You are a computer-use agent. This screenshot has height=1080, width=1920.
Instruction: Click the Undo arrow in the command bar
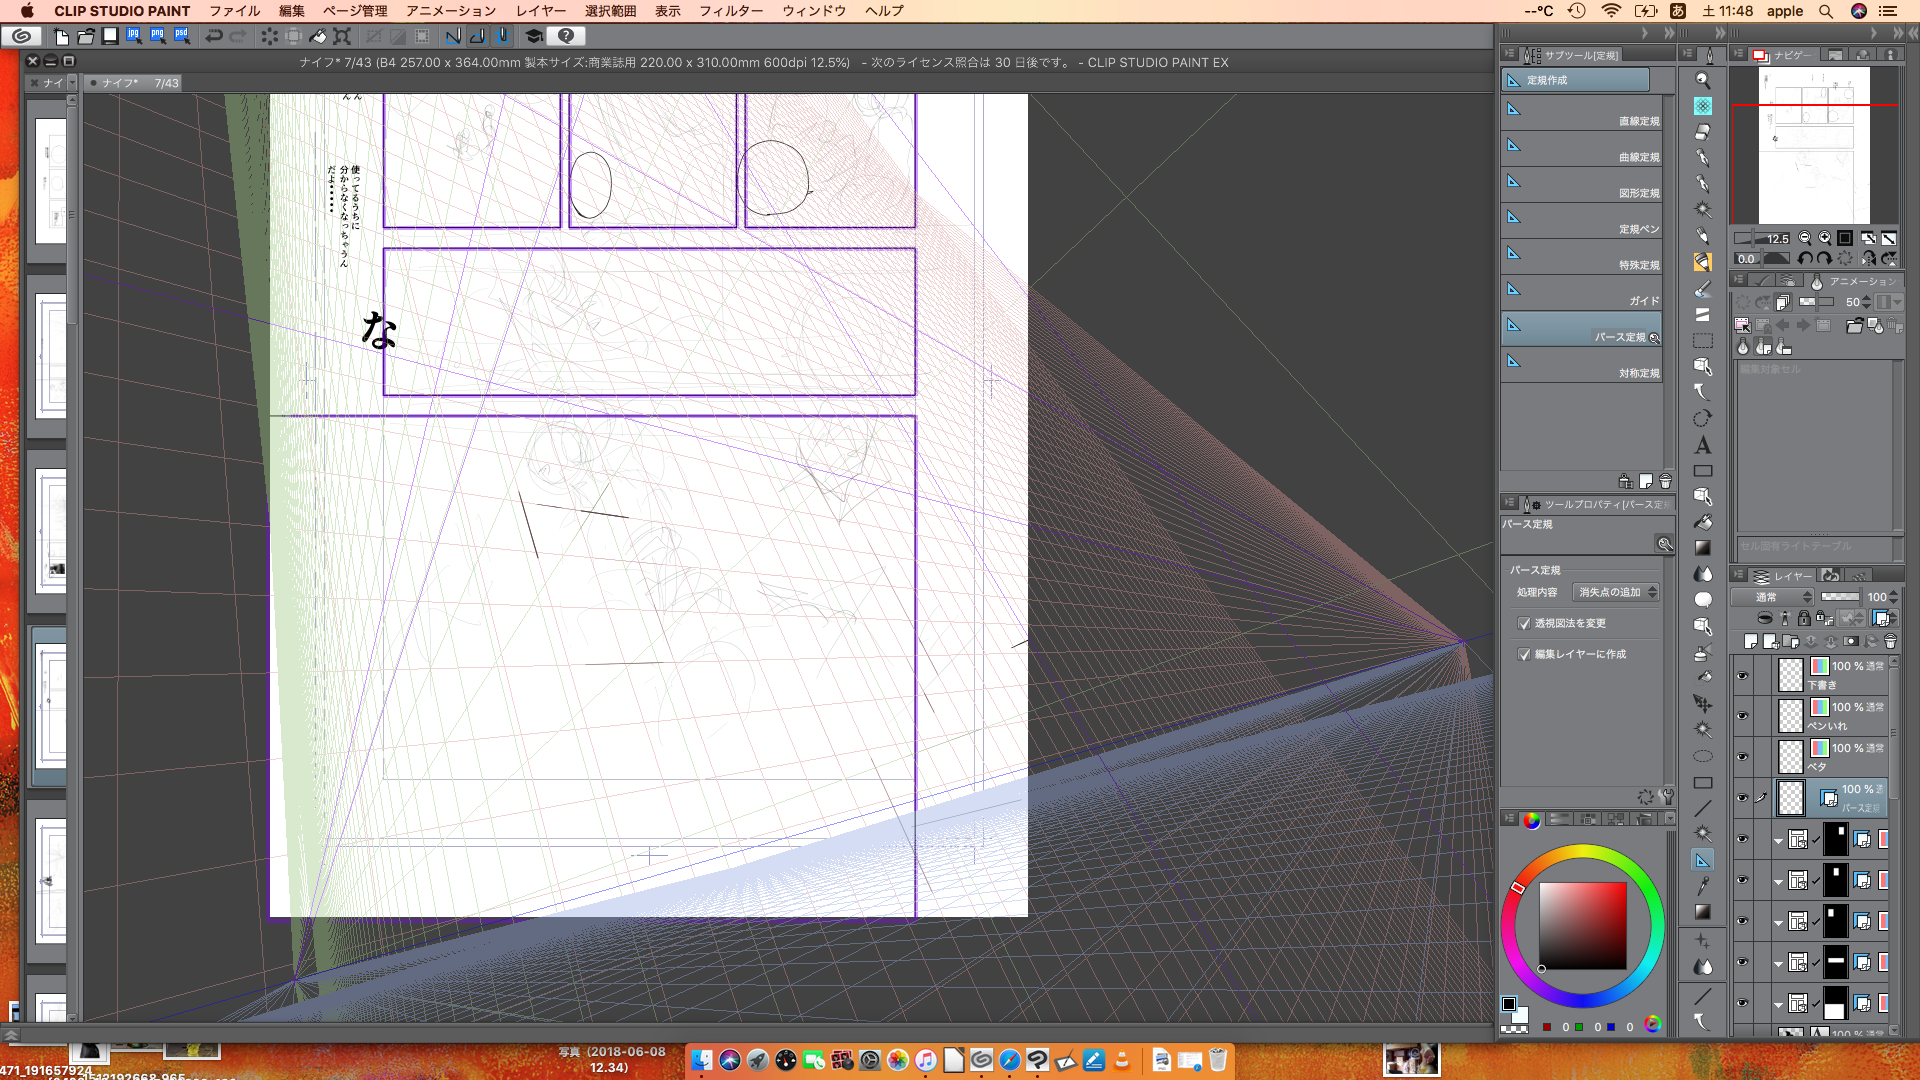click(214, 36)
